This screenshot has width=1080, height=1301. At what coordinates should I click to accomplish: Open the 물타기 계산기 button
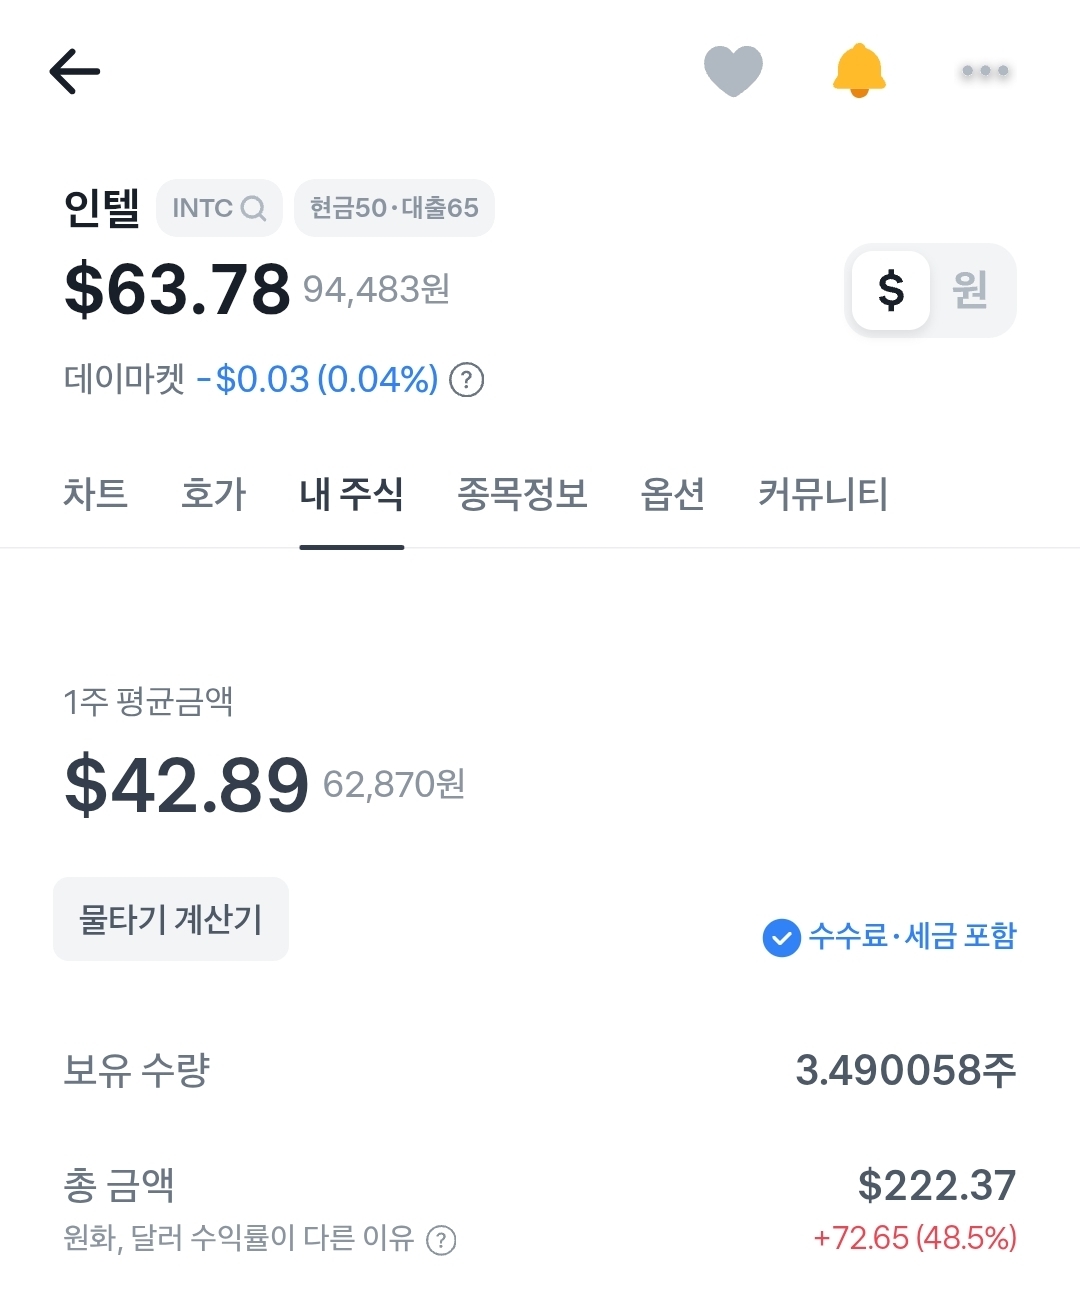(171, 919)
